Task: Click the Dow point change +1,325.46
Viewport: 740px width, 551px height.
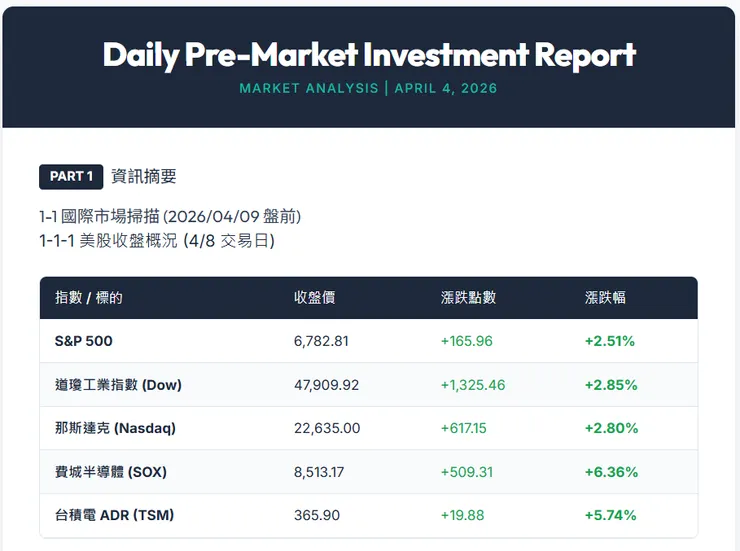Action: (x=473, y=384)
